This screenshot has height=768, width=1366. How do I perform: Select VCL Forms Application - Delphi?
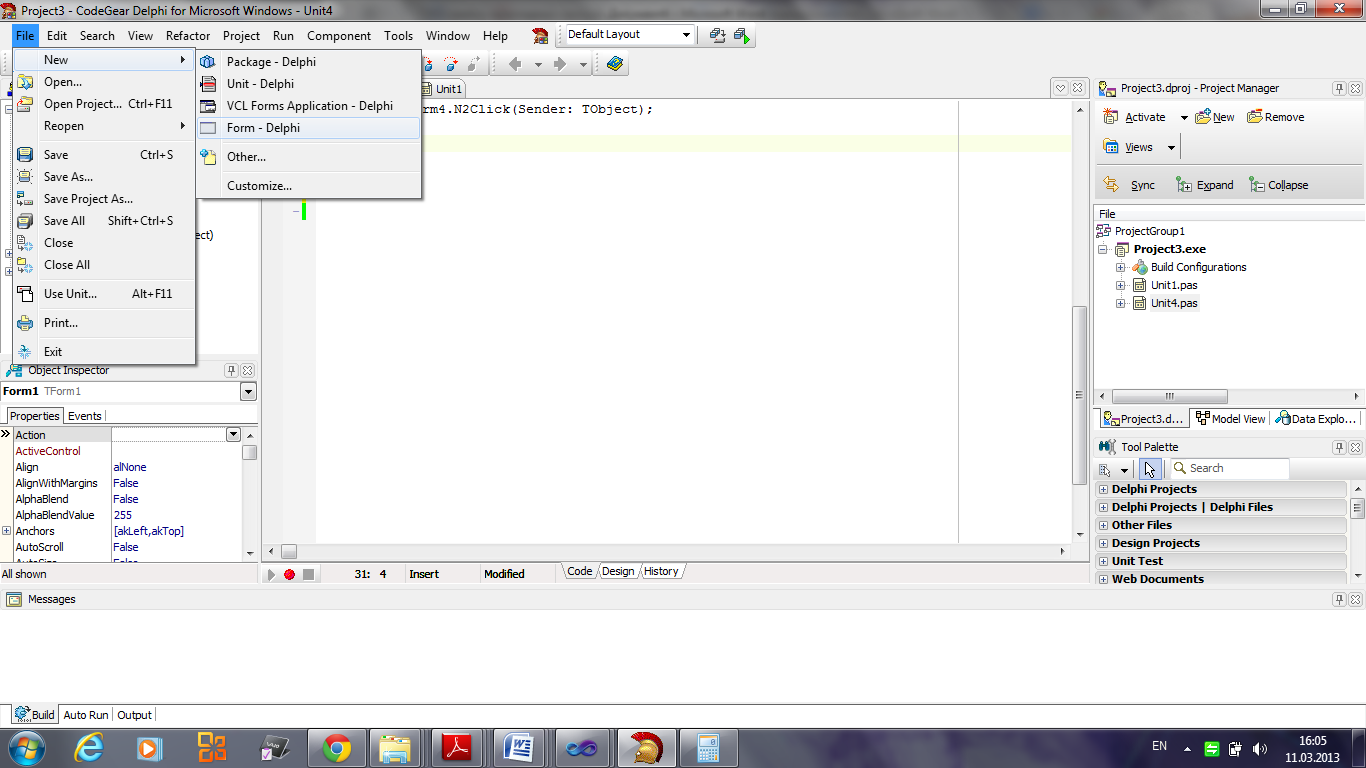coord(308,106)
